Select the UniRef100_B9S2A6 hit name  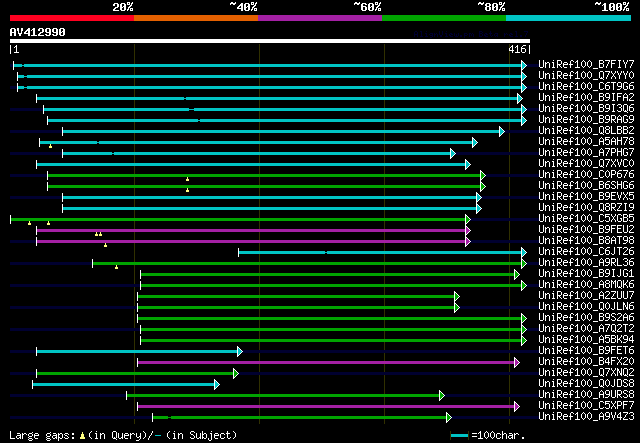[586, 318]
